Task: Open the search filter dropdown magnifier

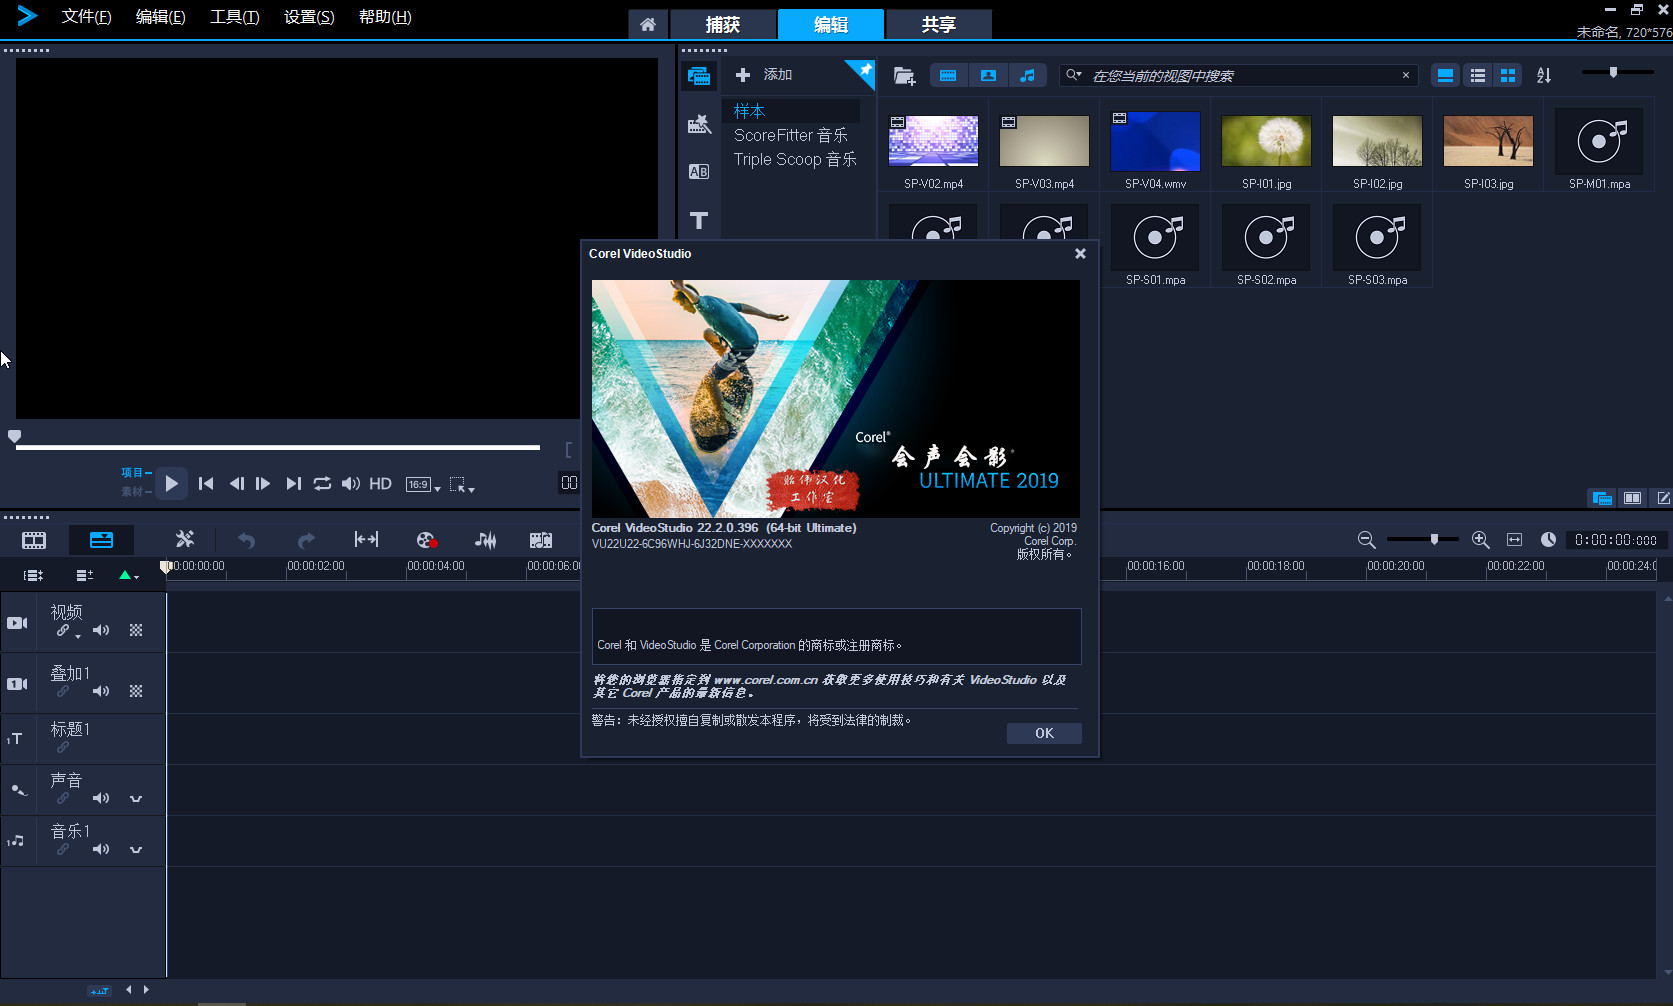Action: click(x=1074, y=75)
